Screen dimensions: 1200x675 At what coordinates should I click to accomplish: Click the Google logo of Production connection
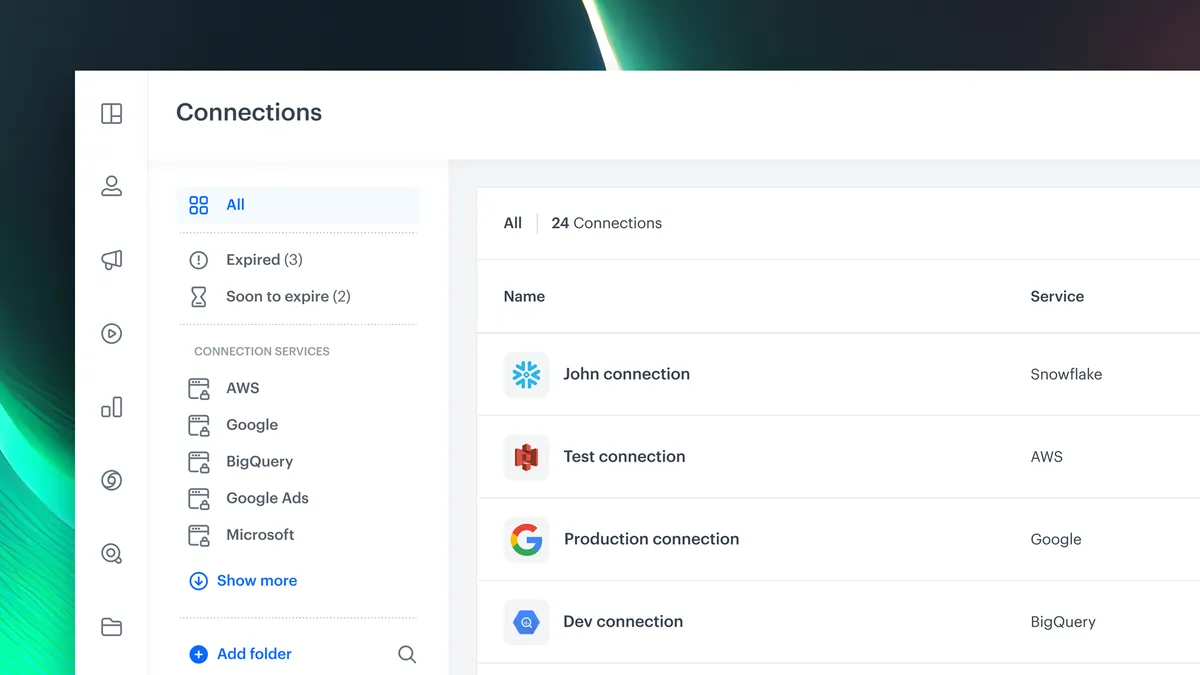[x=526, y=540]
